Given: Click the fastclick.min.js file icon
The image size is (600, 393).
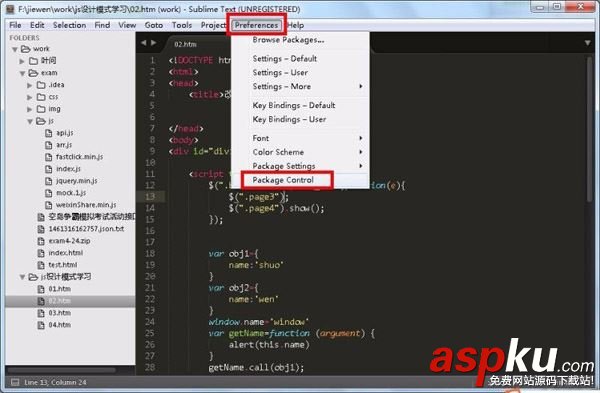Looking at the screenshot, I should [x=49, y=157].
